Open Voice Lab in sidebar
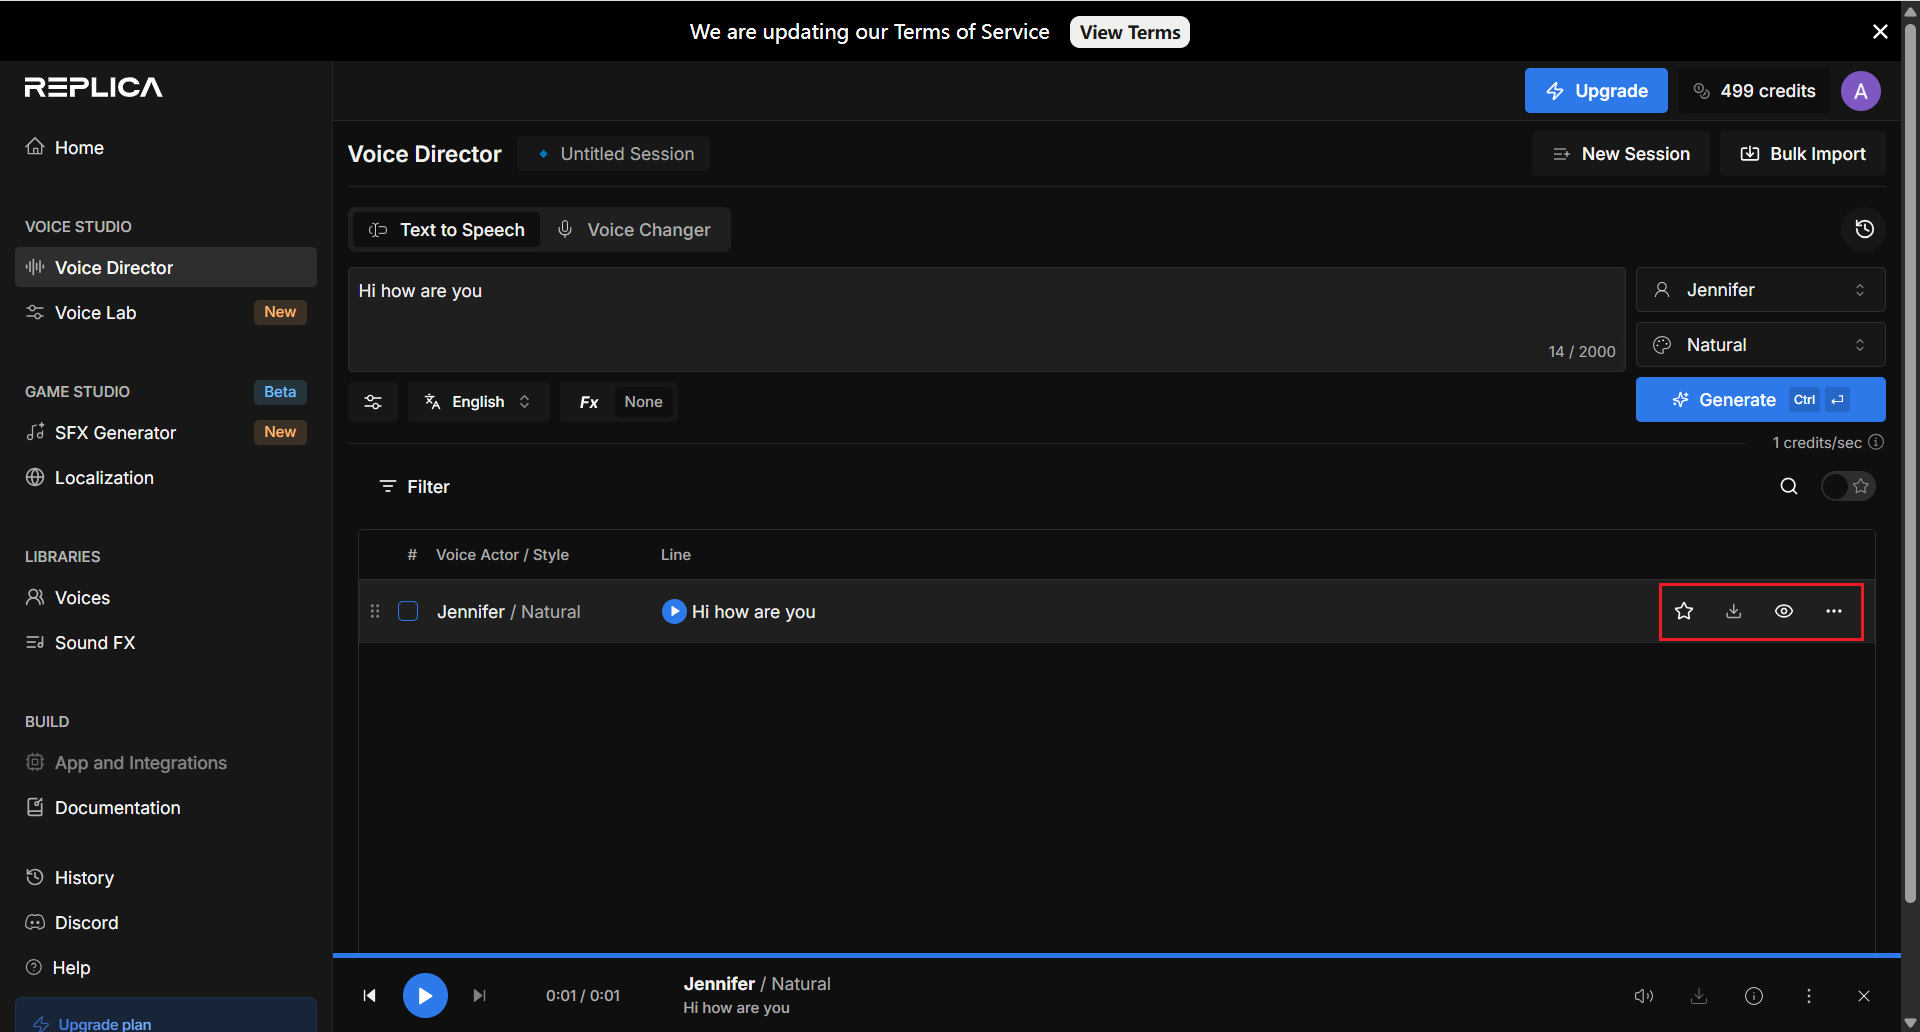This screenshot has height=1032, width=1920. click(x=166, y=312)
